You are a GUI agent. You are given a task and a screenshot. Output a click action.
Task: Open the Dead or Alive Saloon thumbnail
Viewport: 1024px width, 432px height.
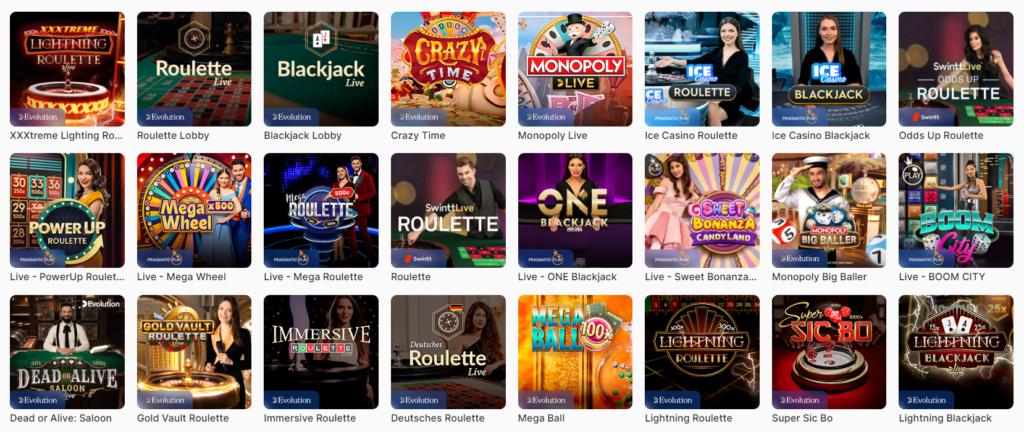tap(67, 352)
